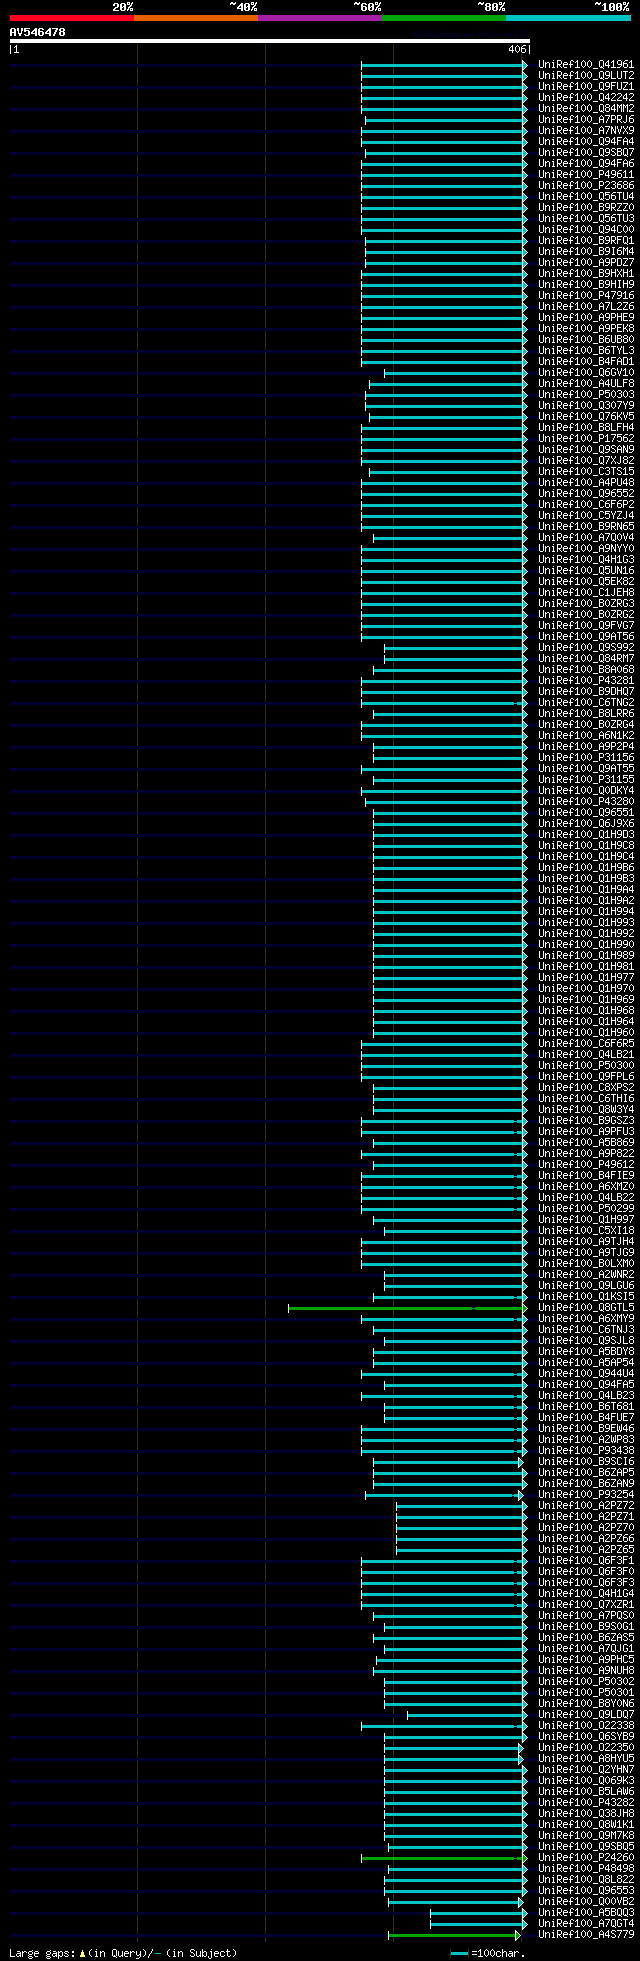Open hit UniRef100_Q84MM2
640x1961 pixels.
pos(586,108)
